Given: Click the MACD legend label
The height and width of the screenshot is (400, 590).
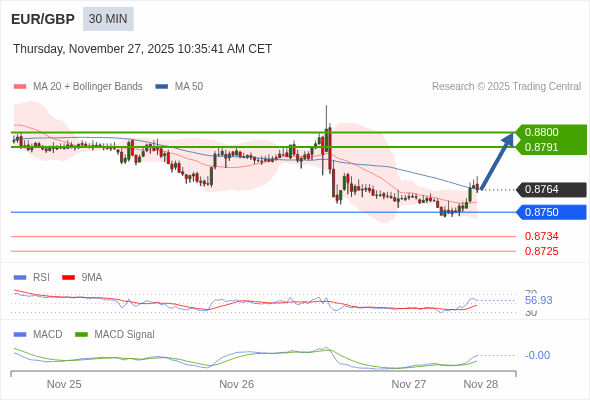Looking at the screenshot, I should click(x=48, y=335).
